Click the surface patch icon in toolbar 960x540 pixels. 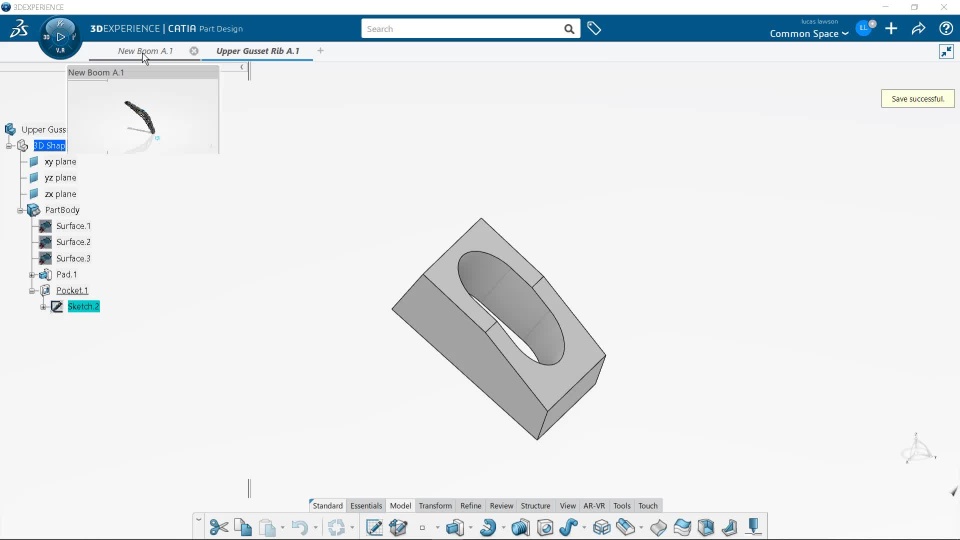[658, 527]
